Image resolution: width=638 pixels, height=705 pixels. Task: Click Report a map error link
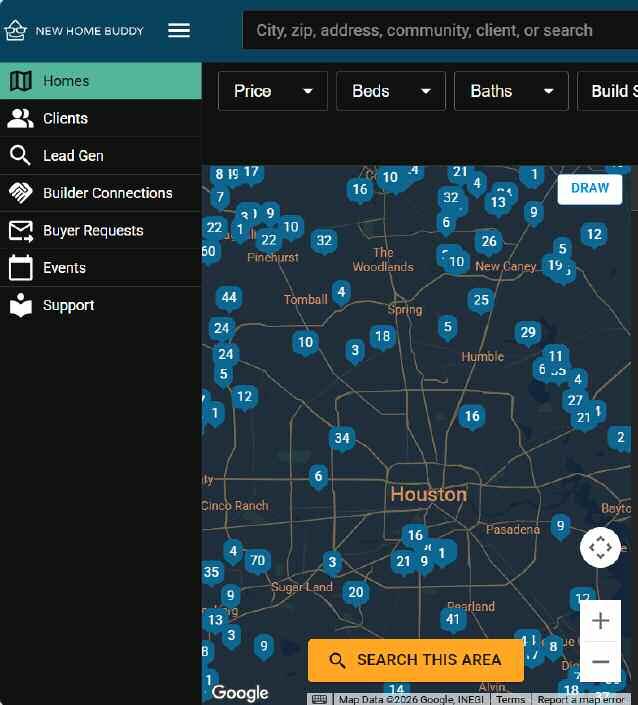580,700
